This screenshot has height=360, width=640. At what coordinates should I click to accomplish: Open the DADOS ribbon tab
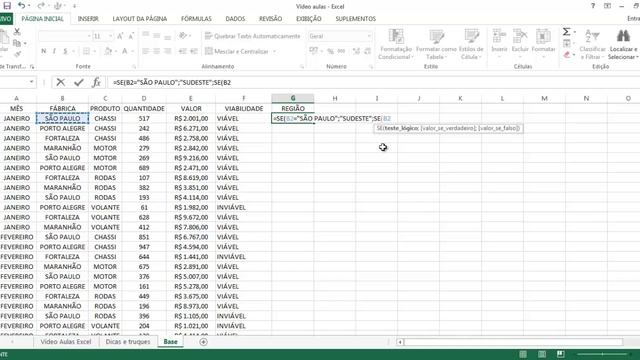236,19
